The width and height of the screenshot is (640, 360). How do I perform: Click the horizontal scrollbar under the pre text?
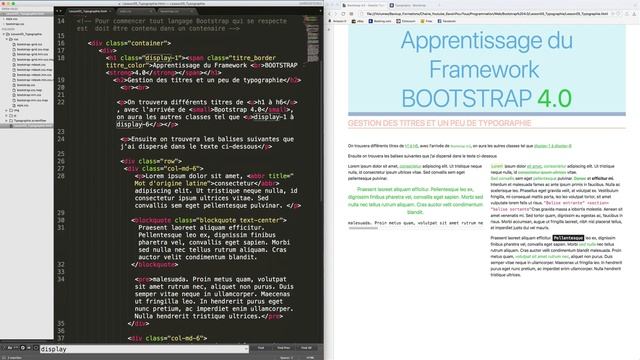pos(363,229)
